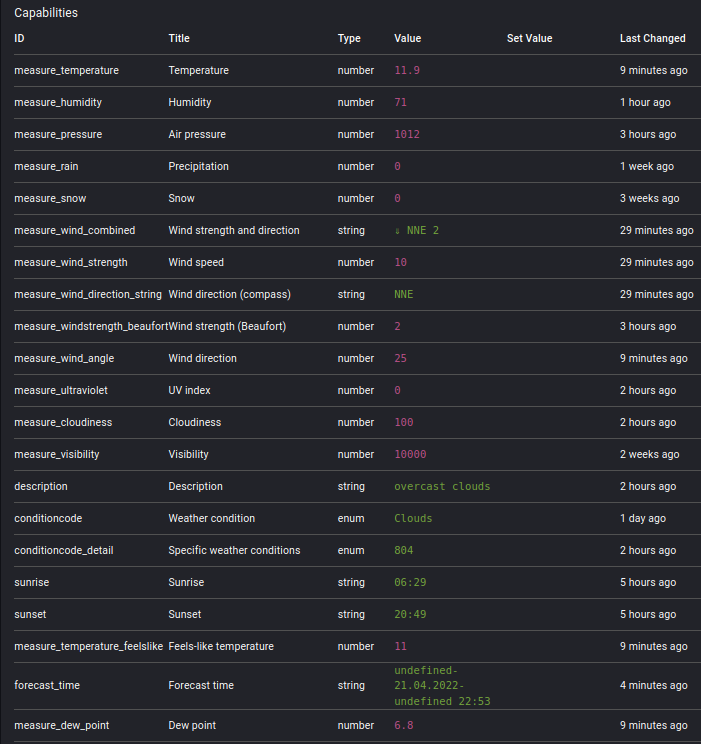Click the Last Changed column header
This screenshot has height=744, width=701.
pos(652,38)
